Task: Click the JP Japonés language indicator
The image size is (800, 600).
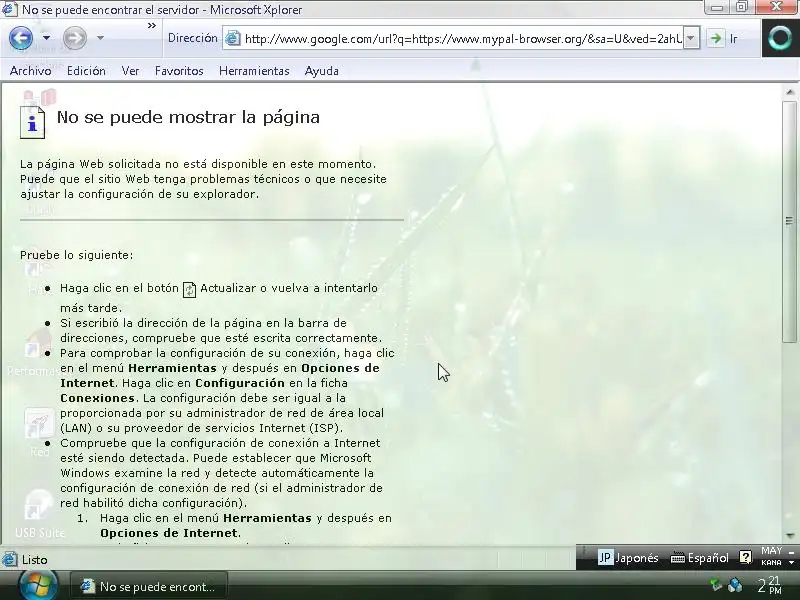Action: (x=628, y=558)
